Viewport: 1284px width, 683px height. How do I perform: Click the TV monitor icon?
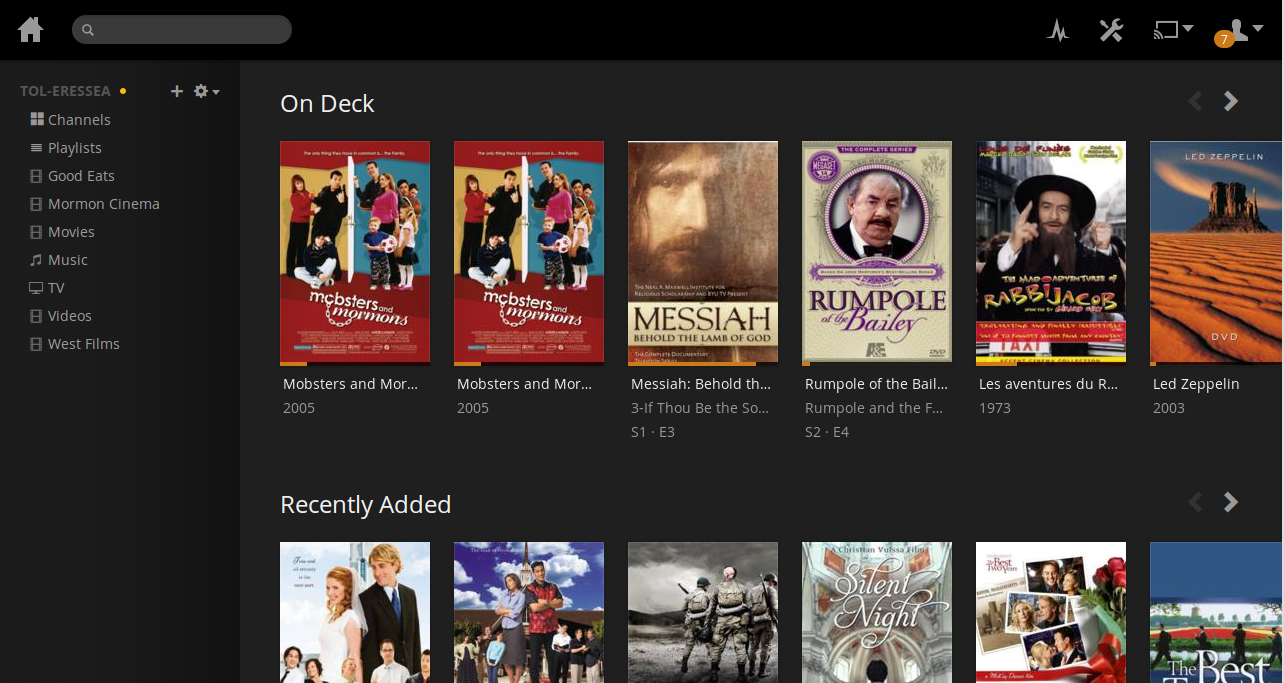click(37, 288)
